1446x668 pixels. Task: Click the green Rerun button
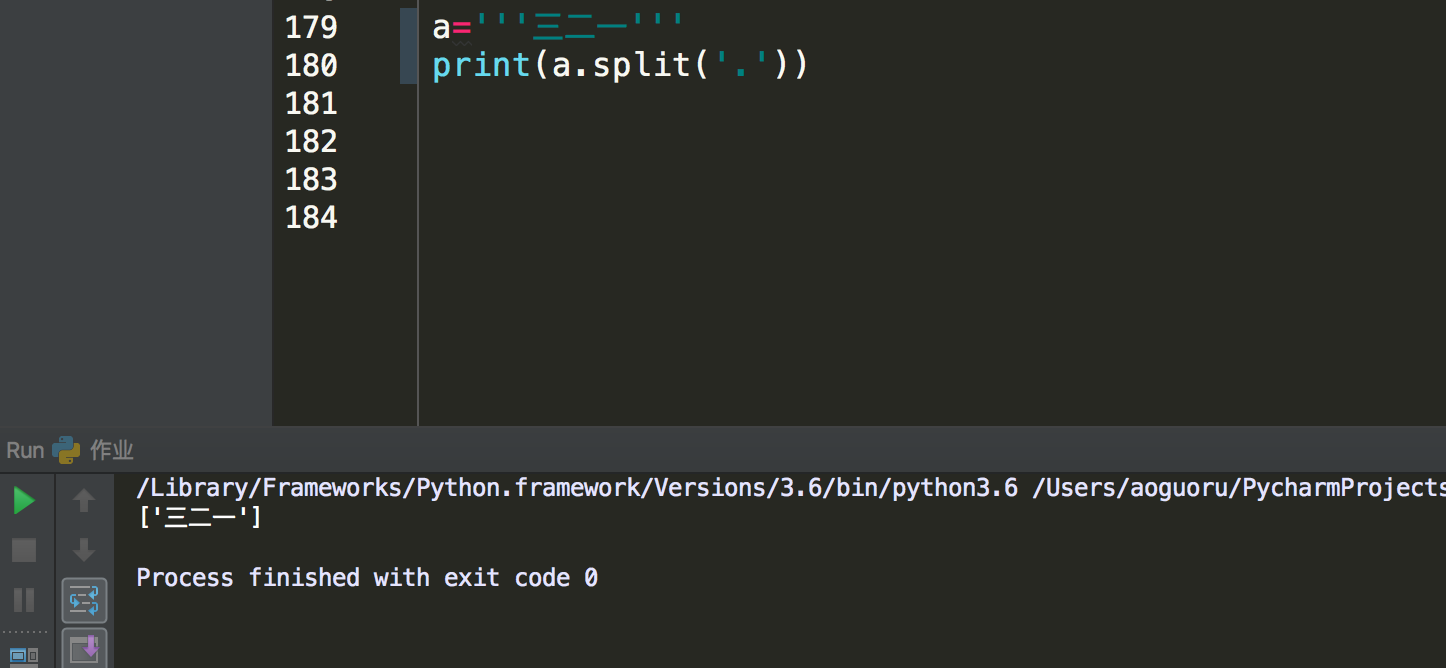coord(24,500)
